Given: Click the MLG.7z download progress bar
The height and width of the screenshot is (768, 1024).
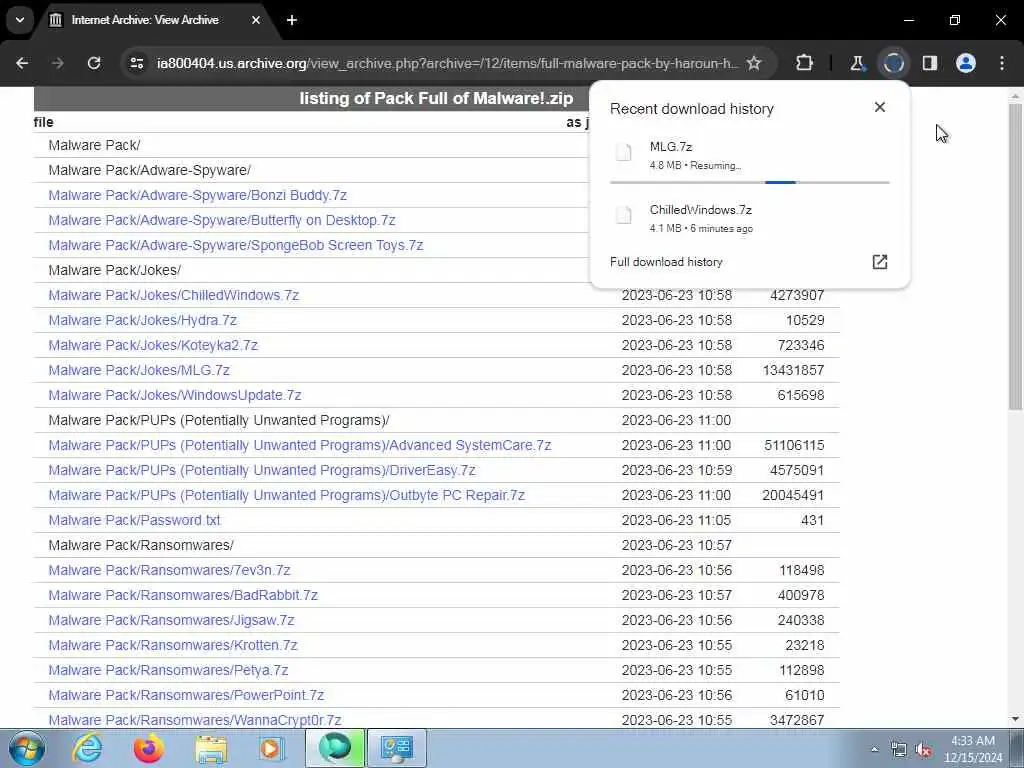Looking at the screenshot, I should pos(750,182).
